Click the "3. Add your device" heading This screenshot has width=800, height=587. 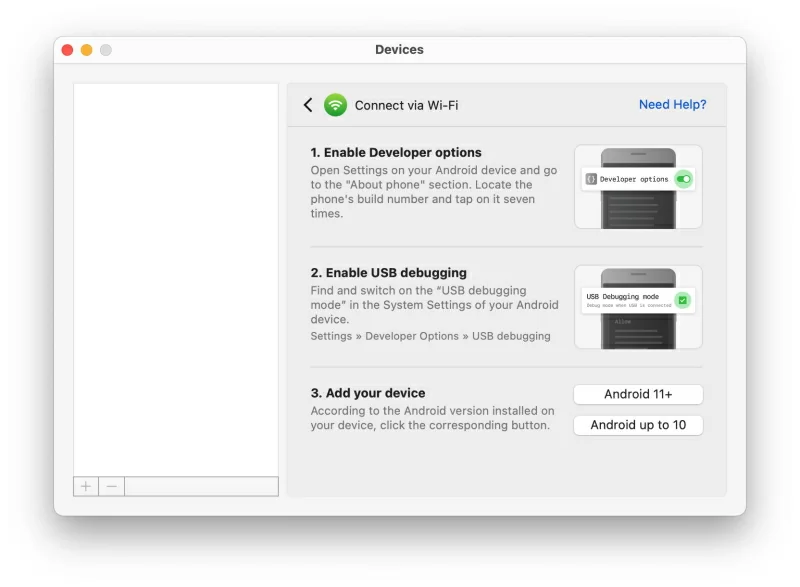pos(368,393)
